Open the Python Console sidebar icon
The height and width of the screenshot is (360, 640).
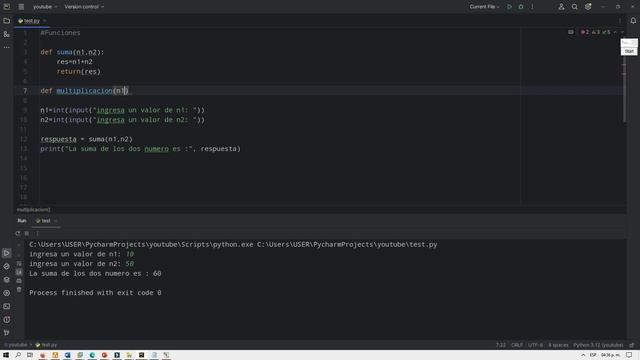[x=7, y=266]
